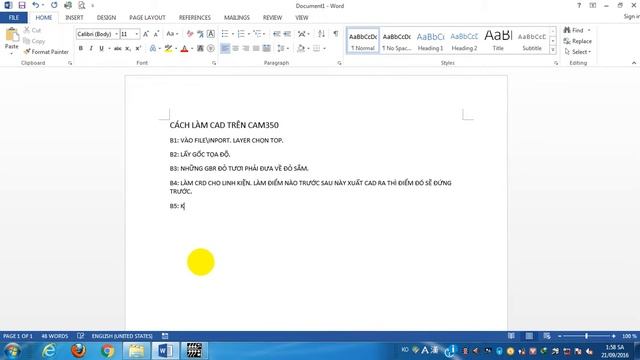
Task: Click the Windows Start button
Action: point(12,351)
